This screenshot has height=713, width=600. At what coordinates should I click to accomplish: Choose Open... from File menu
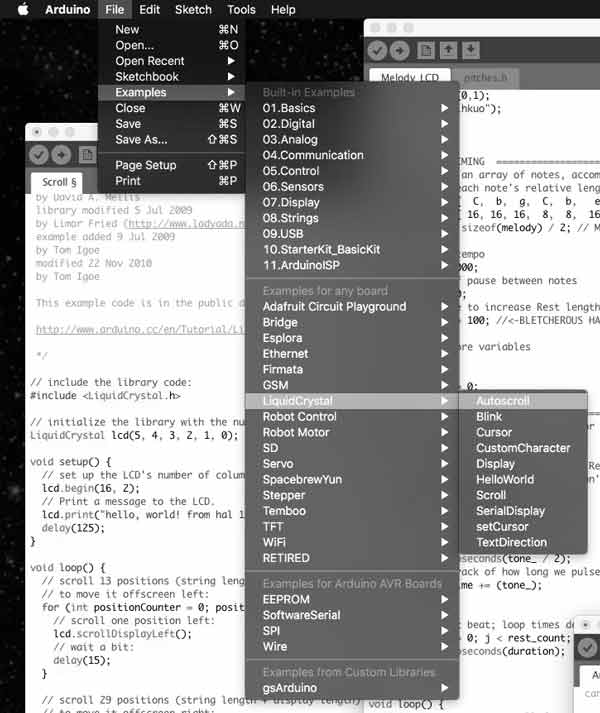[x=172, y=45]
